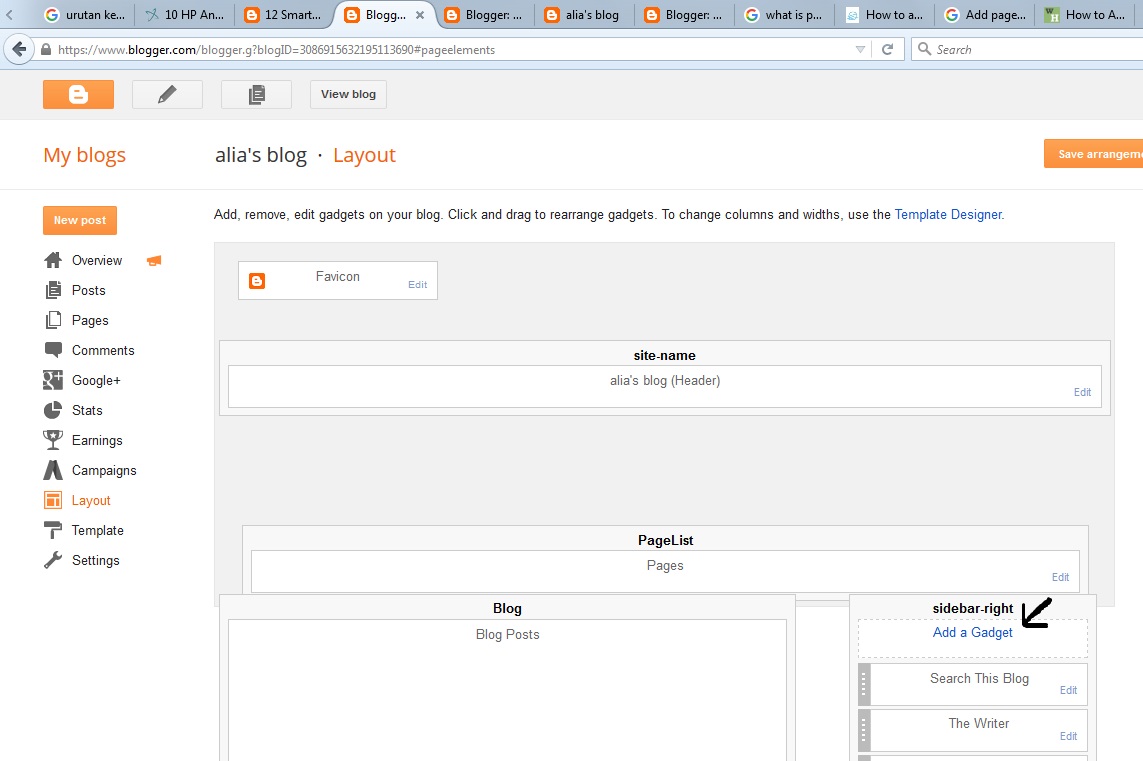
Task: Switch to the 'How to A...' wikiHow tab
Action: pyautogui.click(x=1085, y=15)
